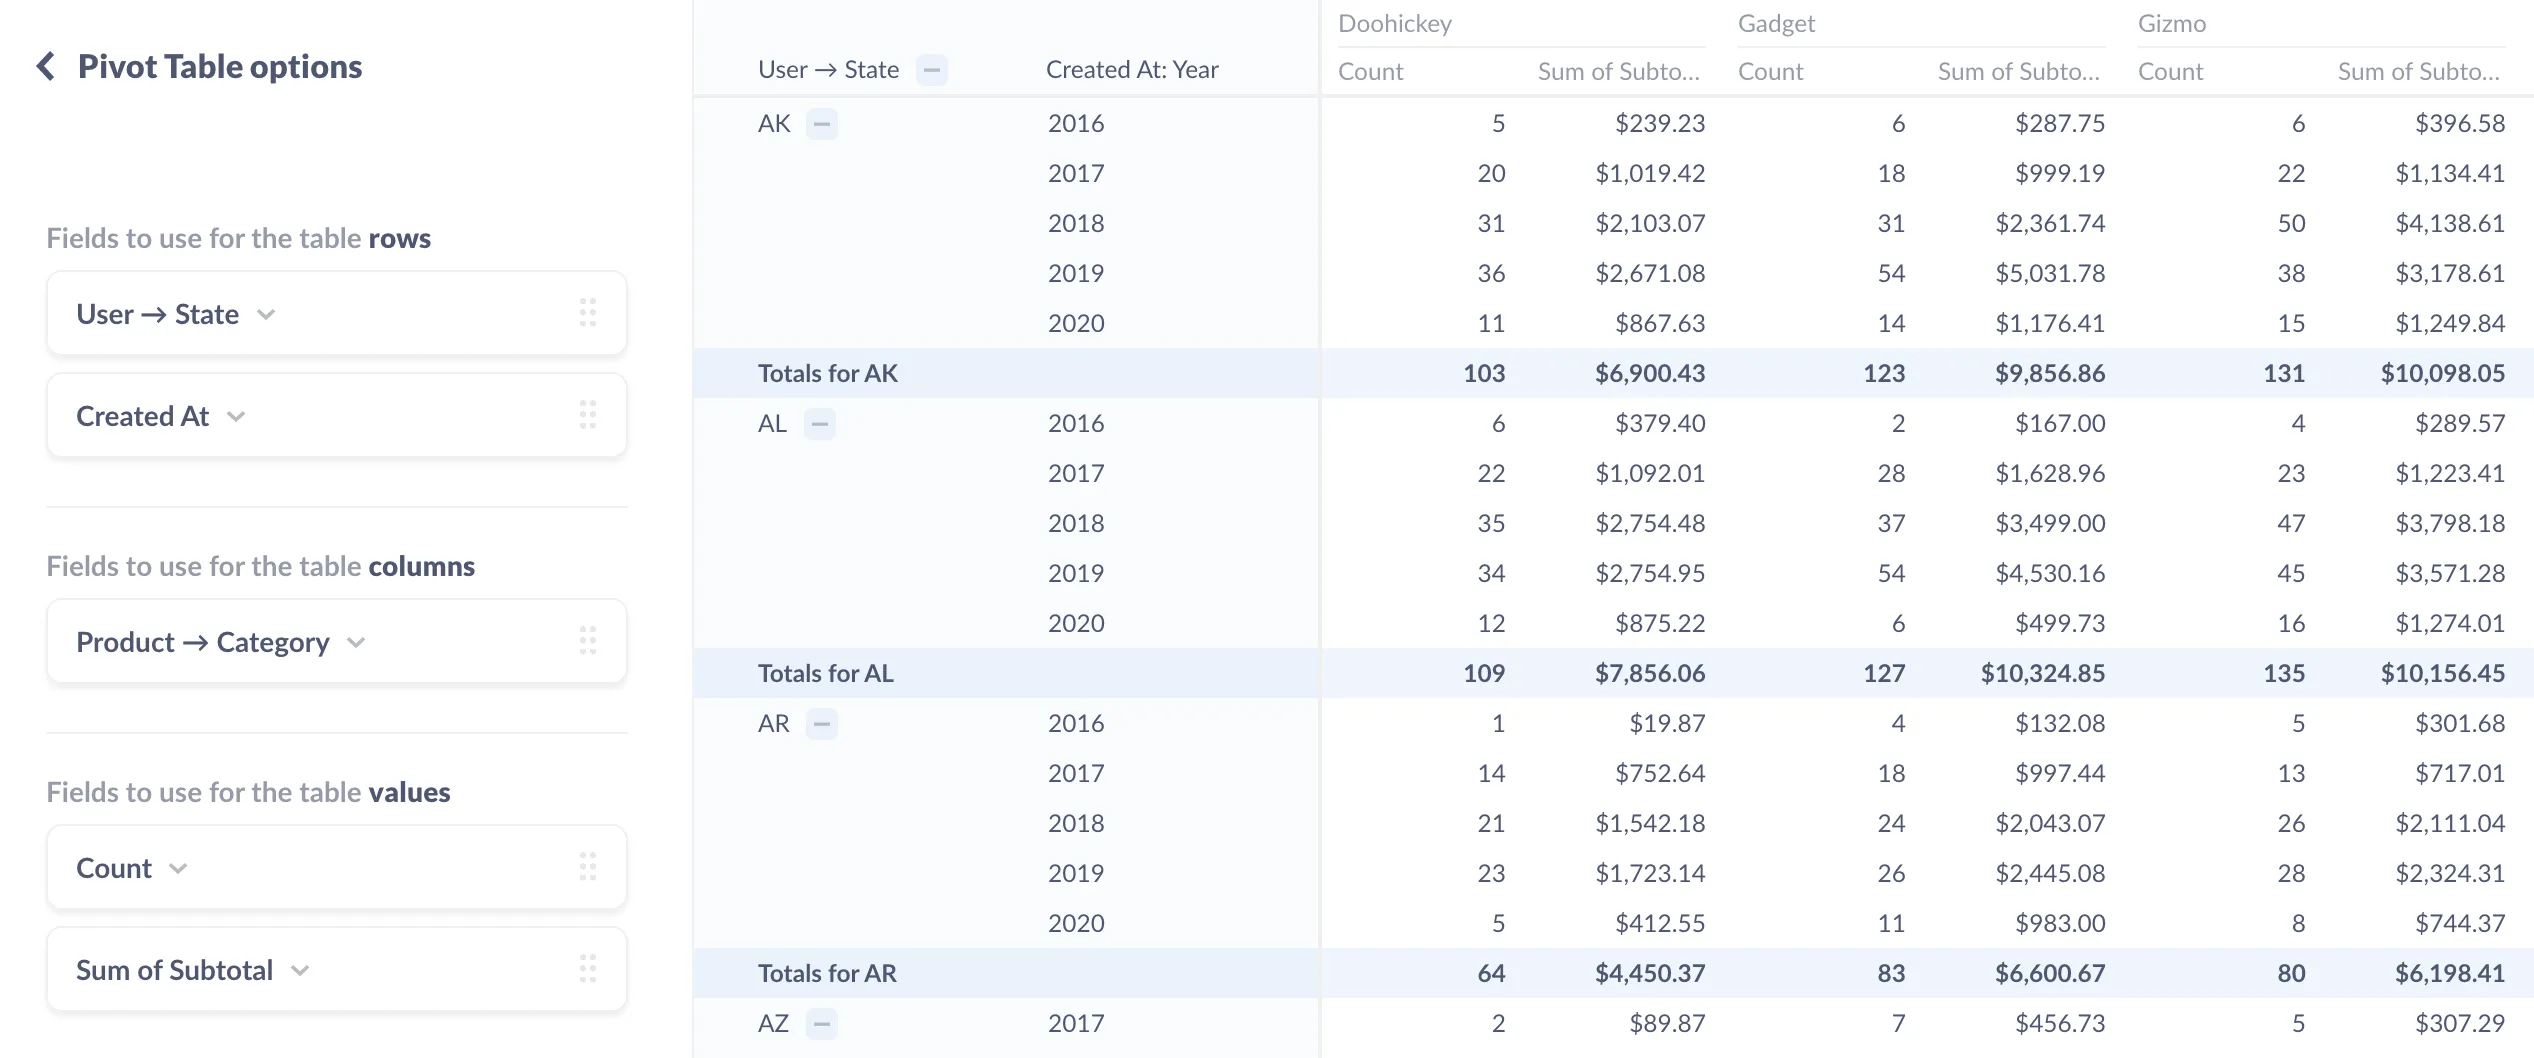Collapse the AL group with its minus icon
The width and height of the screenshot is (2534, 1058).
(x=821, y=423)
